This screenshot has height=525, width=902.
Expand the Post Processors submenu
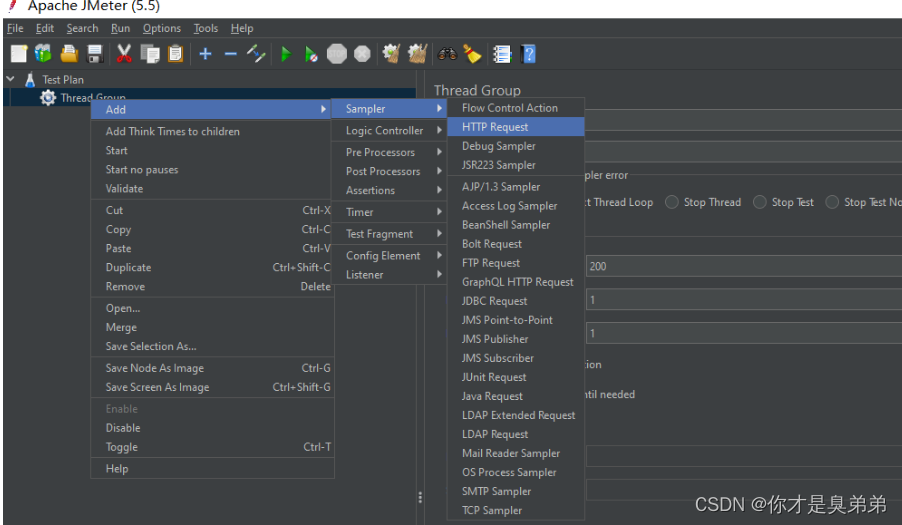389,171
